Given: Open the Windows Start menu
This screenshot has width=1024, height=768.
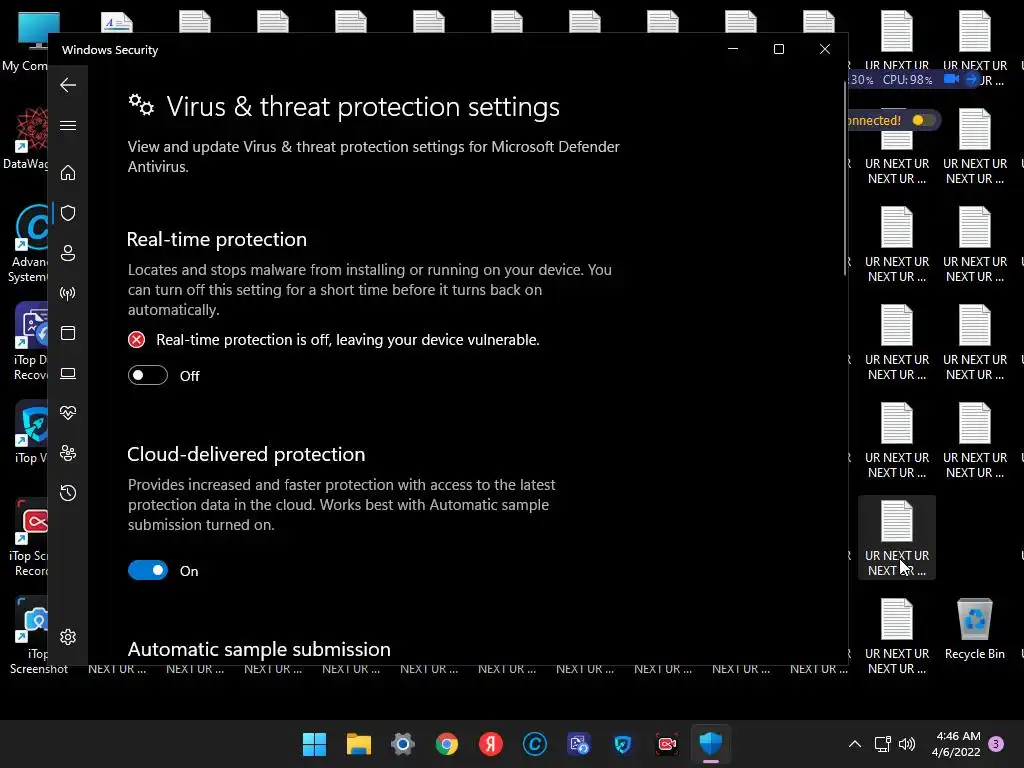Looking at the screenshot, I should tap(314, 744).
